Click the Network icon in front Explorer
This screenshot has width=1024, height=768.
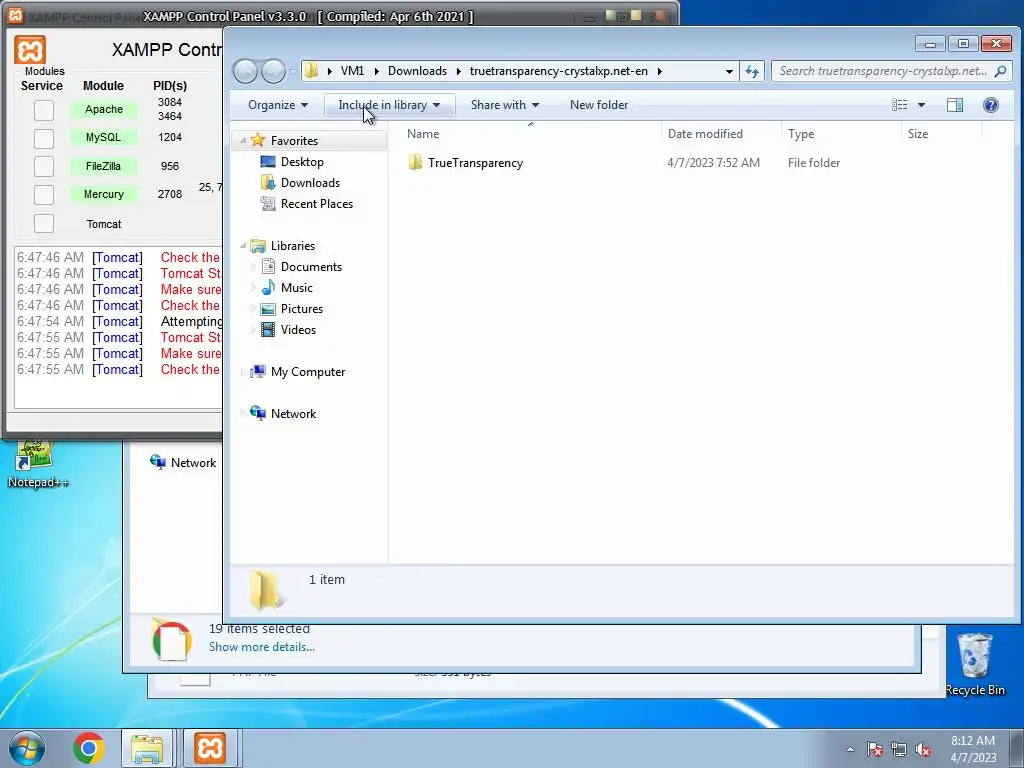258,413
